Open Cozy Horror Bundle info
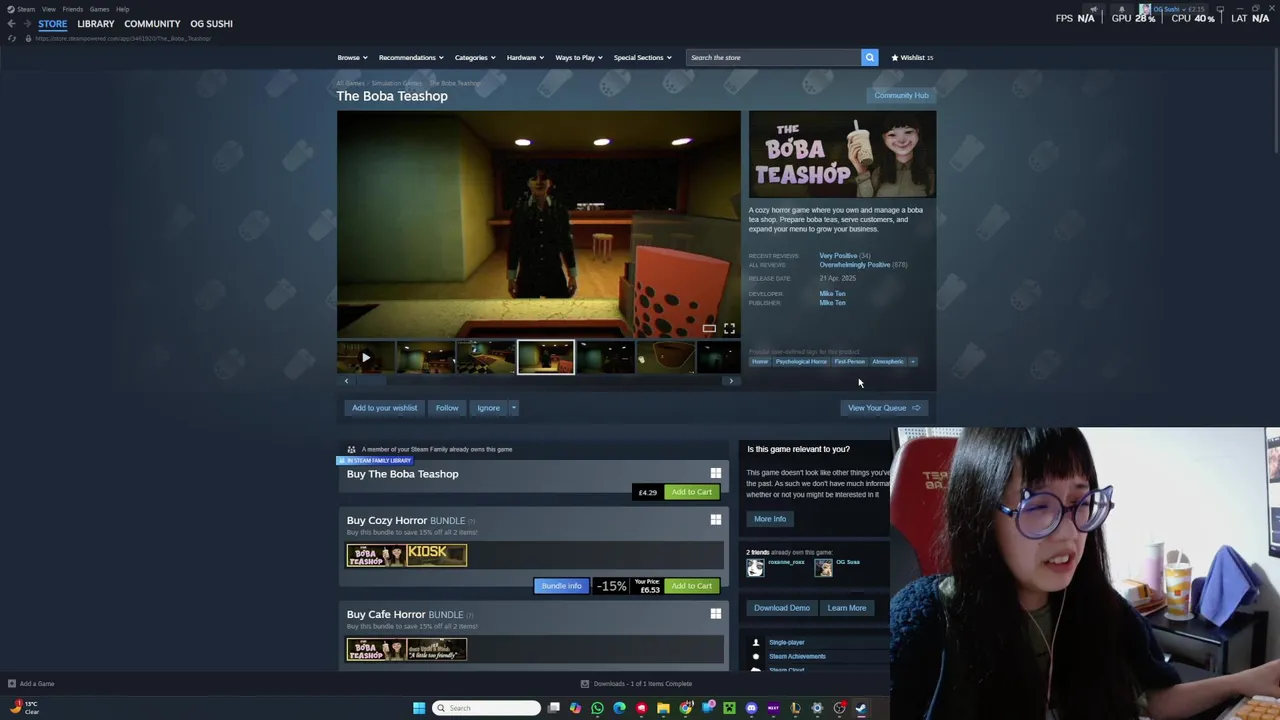Image resolution: width=1280 pixels, height=720 pixels. pyautogui.click(x=561, y=586)
